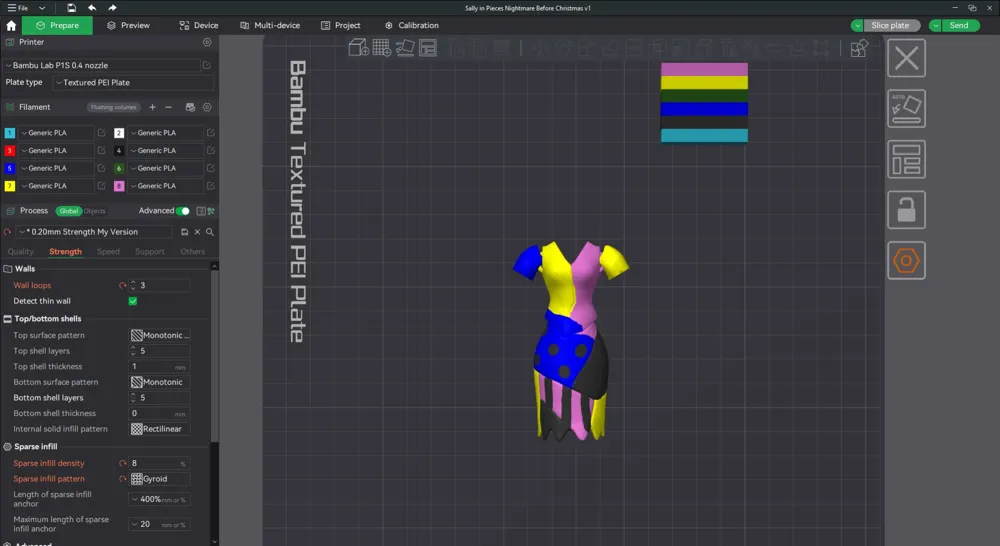Switch to the Preview tab

(128, 26)
